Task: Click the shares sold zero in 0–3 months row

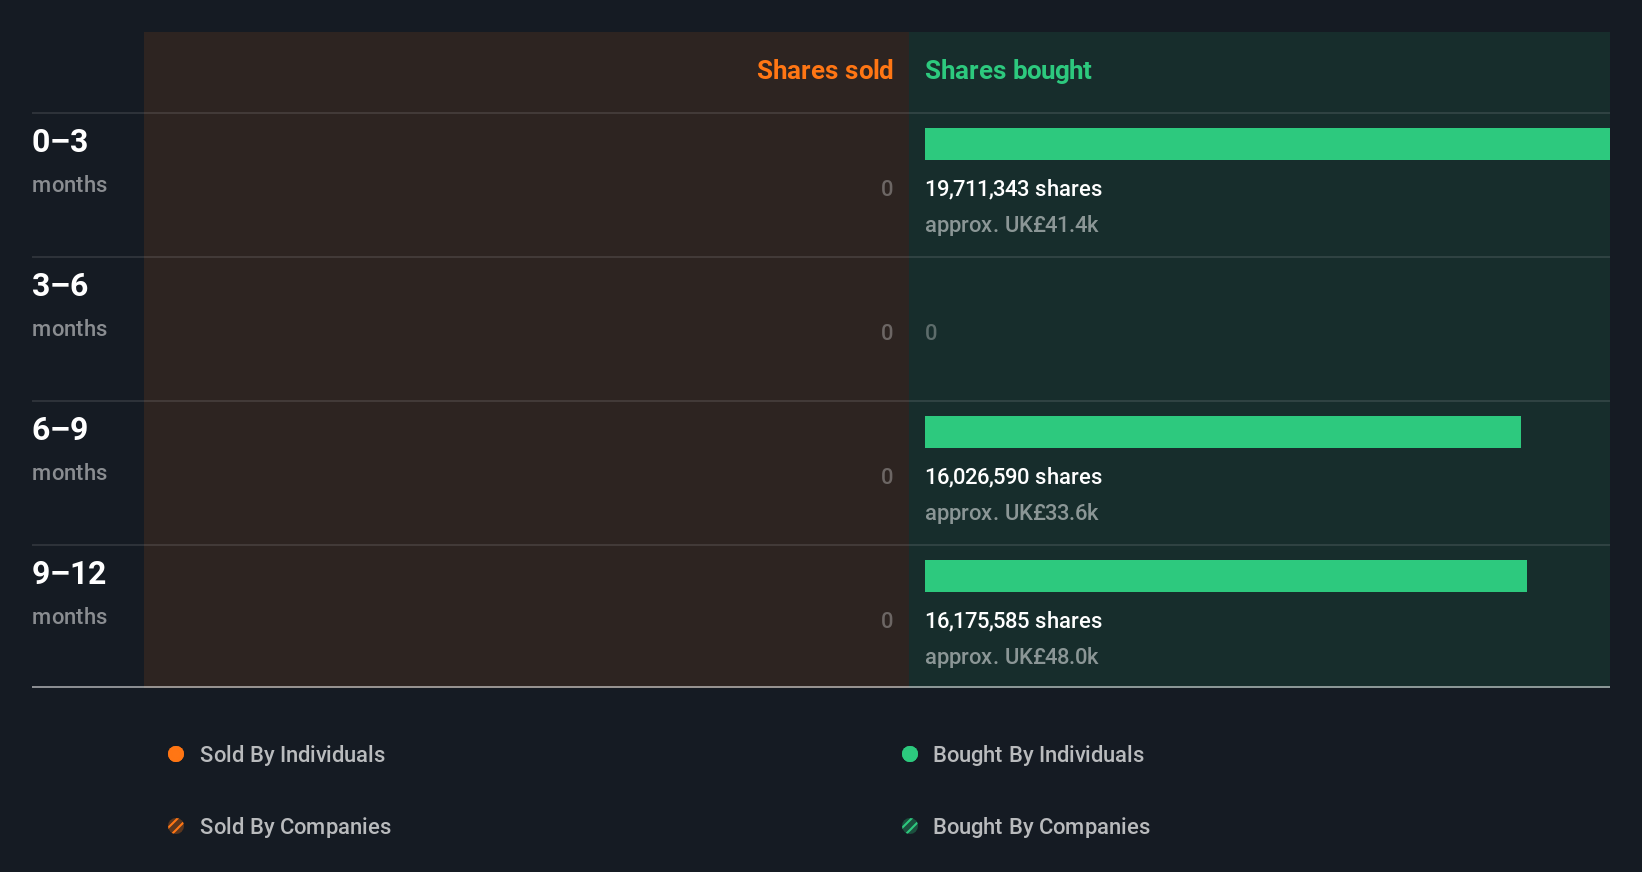Action: pyautogui.click(x=887, y=189)
